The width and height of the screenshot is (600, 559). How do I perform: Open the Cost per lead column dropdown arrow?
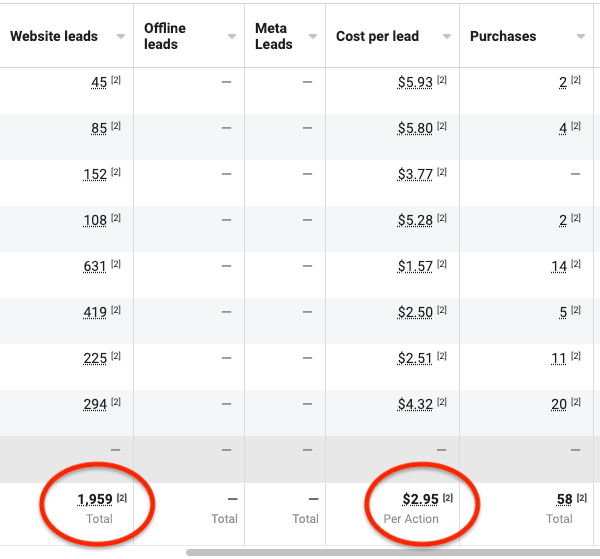447,37
